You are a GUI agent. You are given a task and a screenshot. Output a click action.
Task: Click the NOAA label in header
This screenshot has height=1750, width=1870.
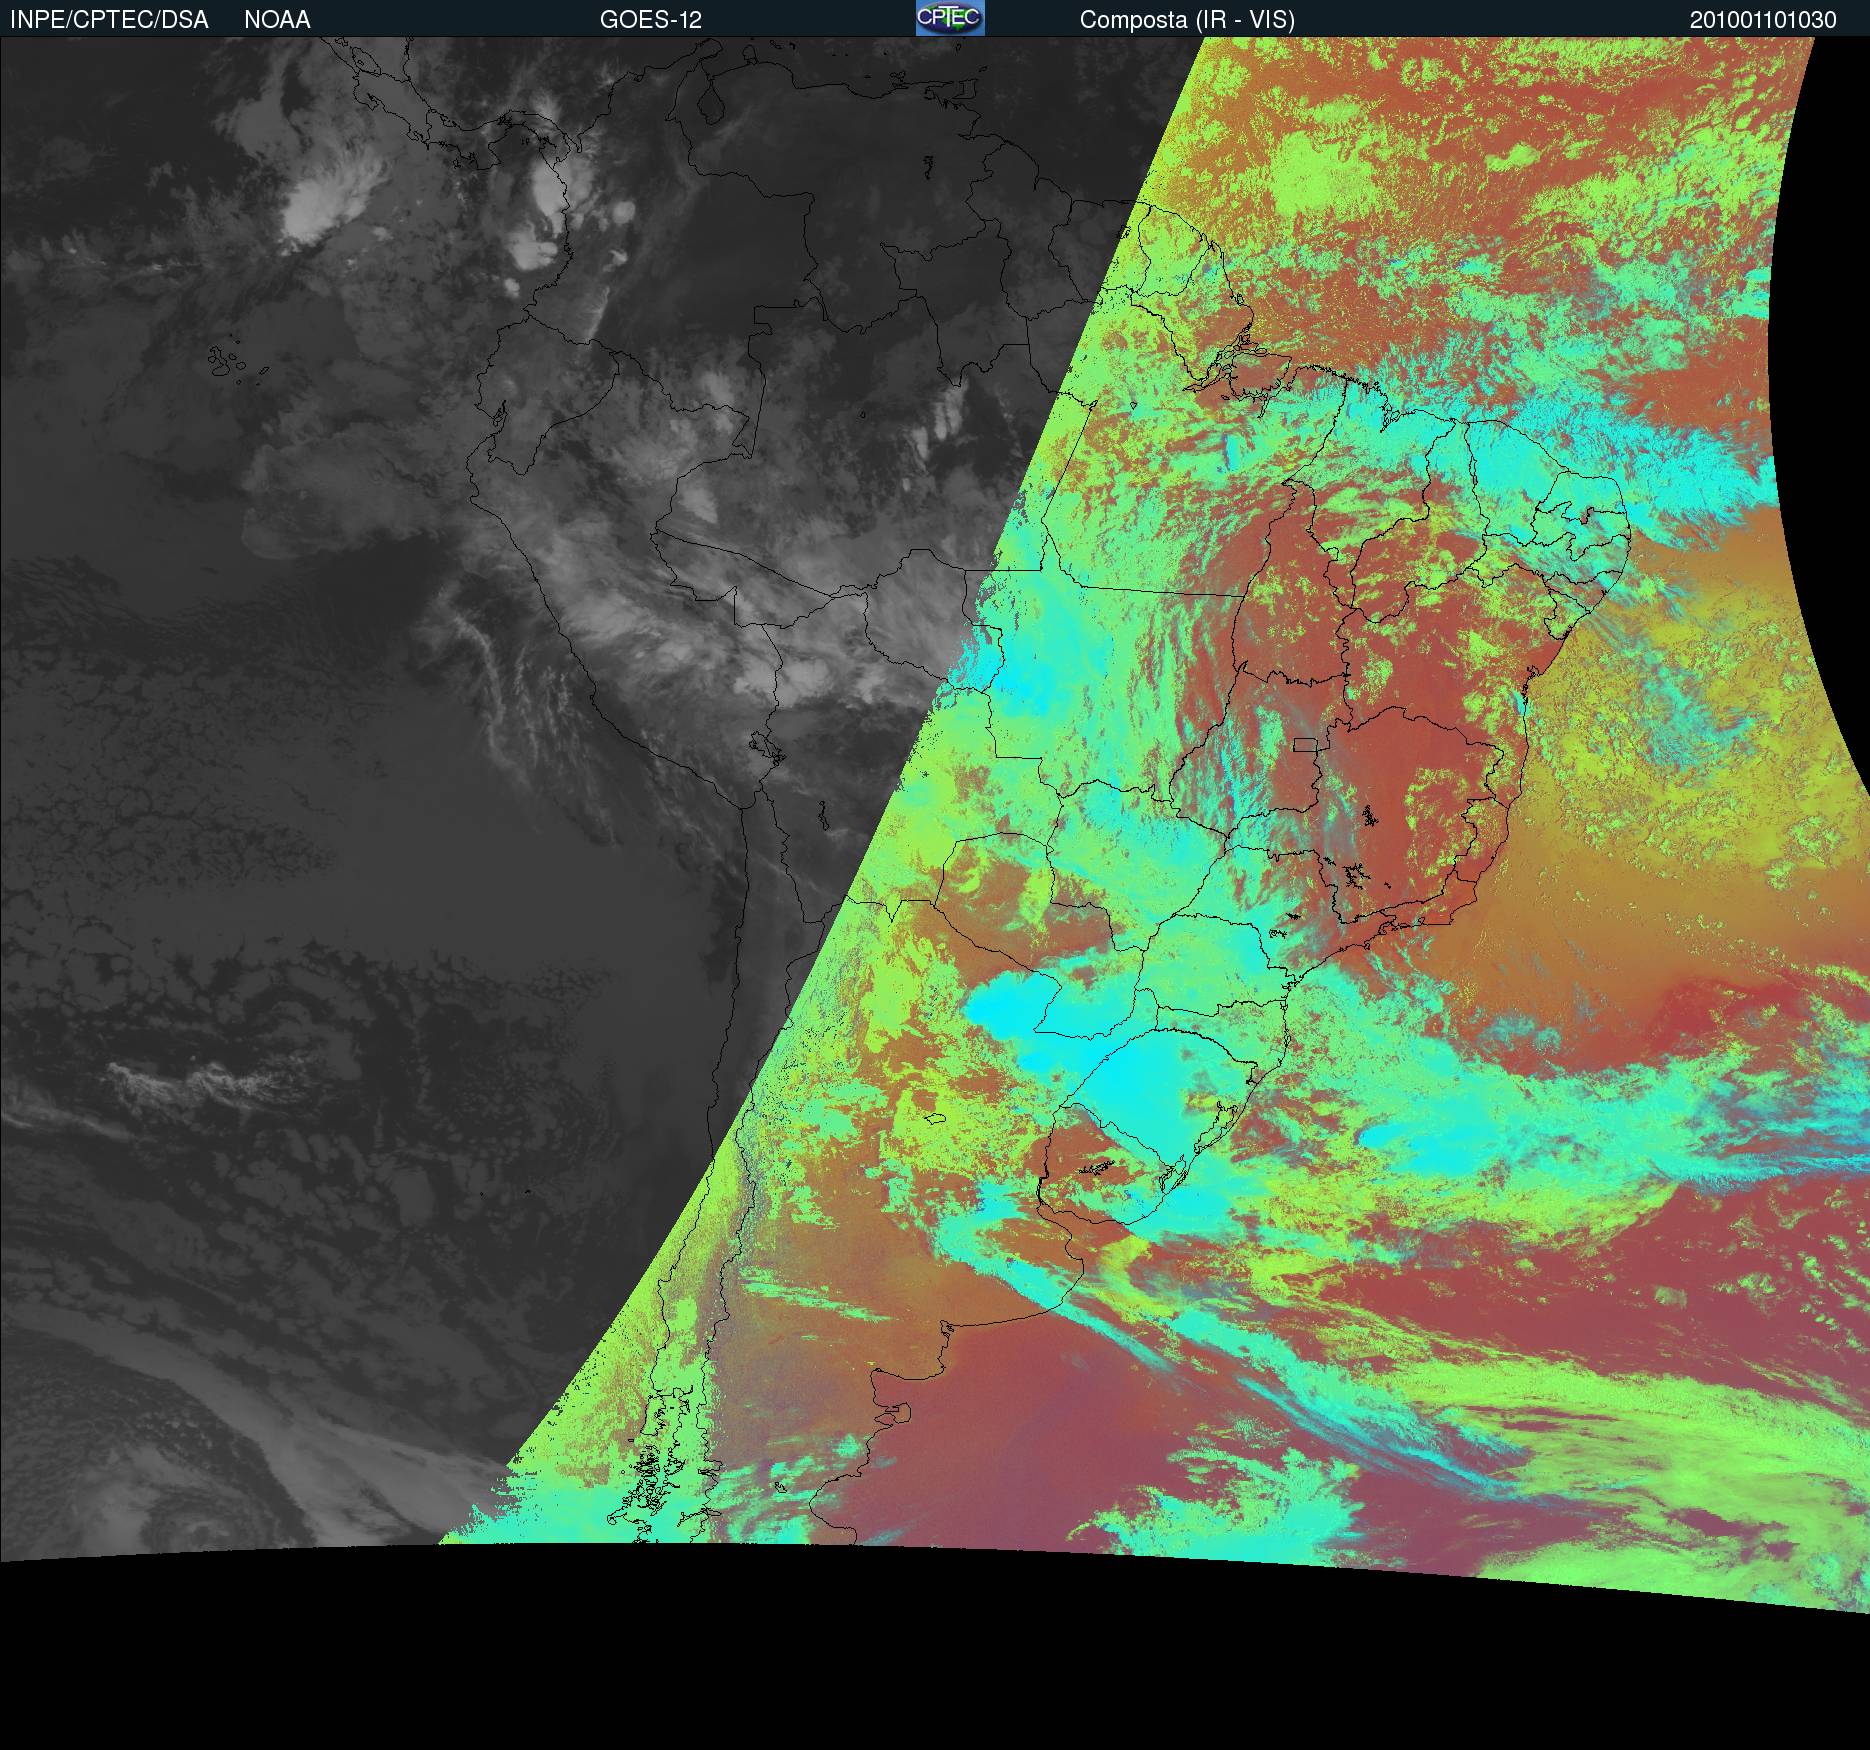pos(277,20)
